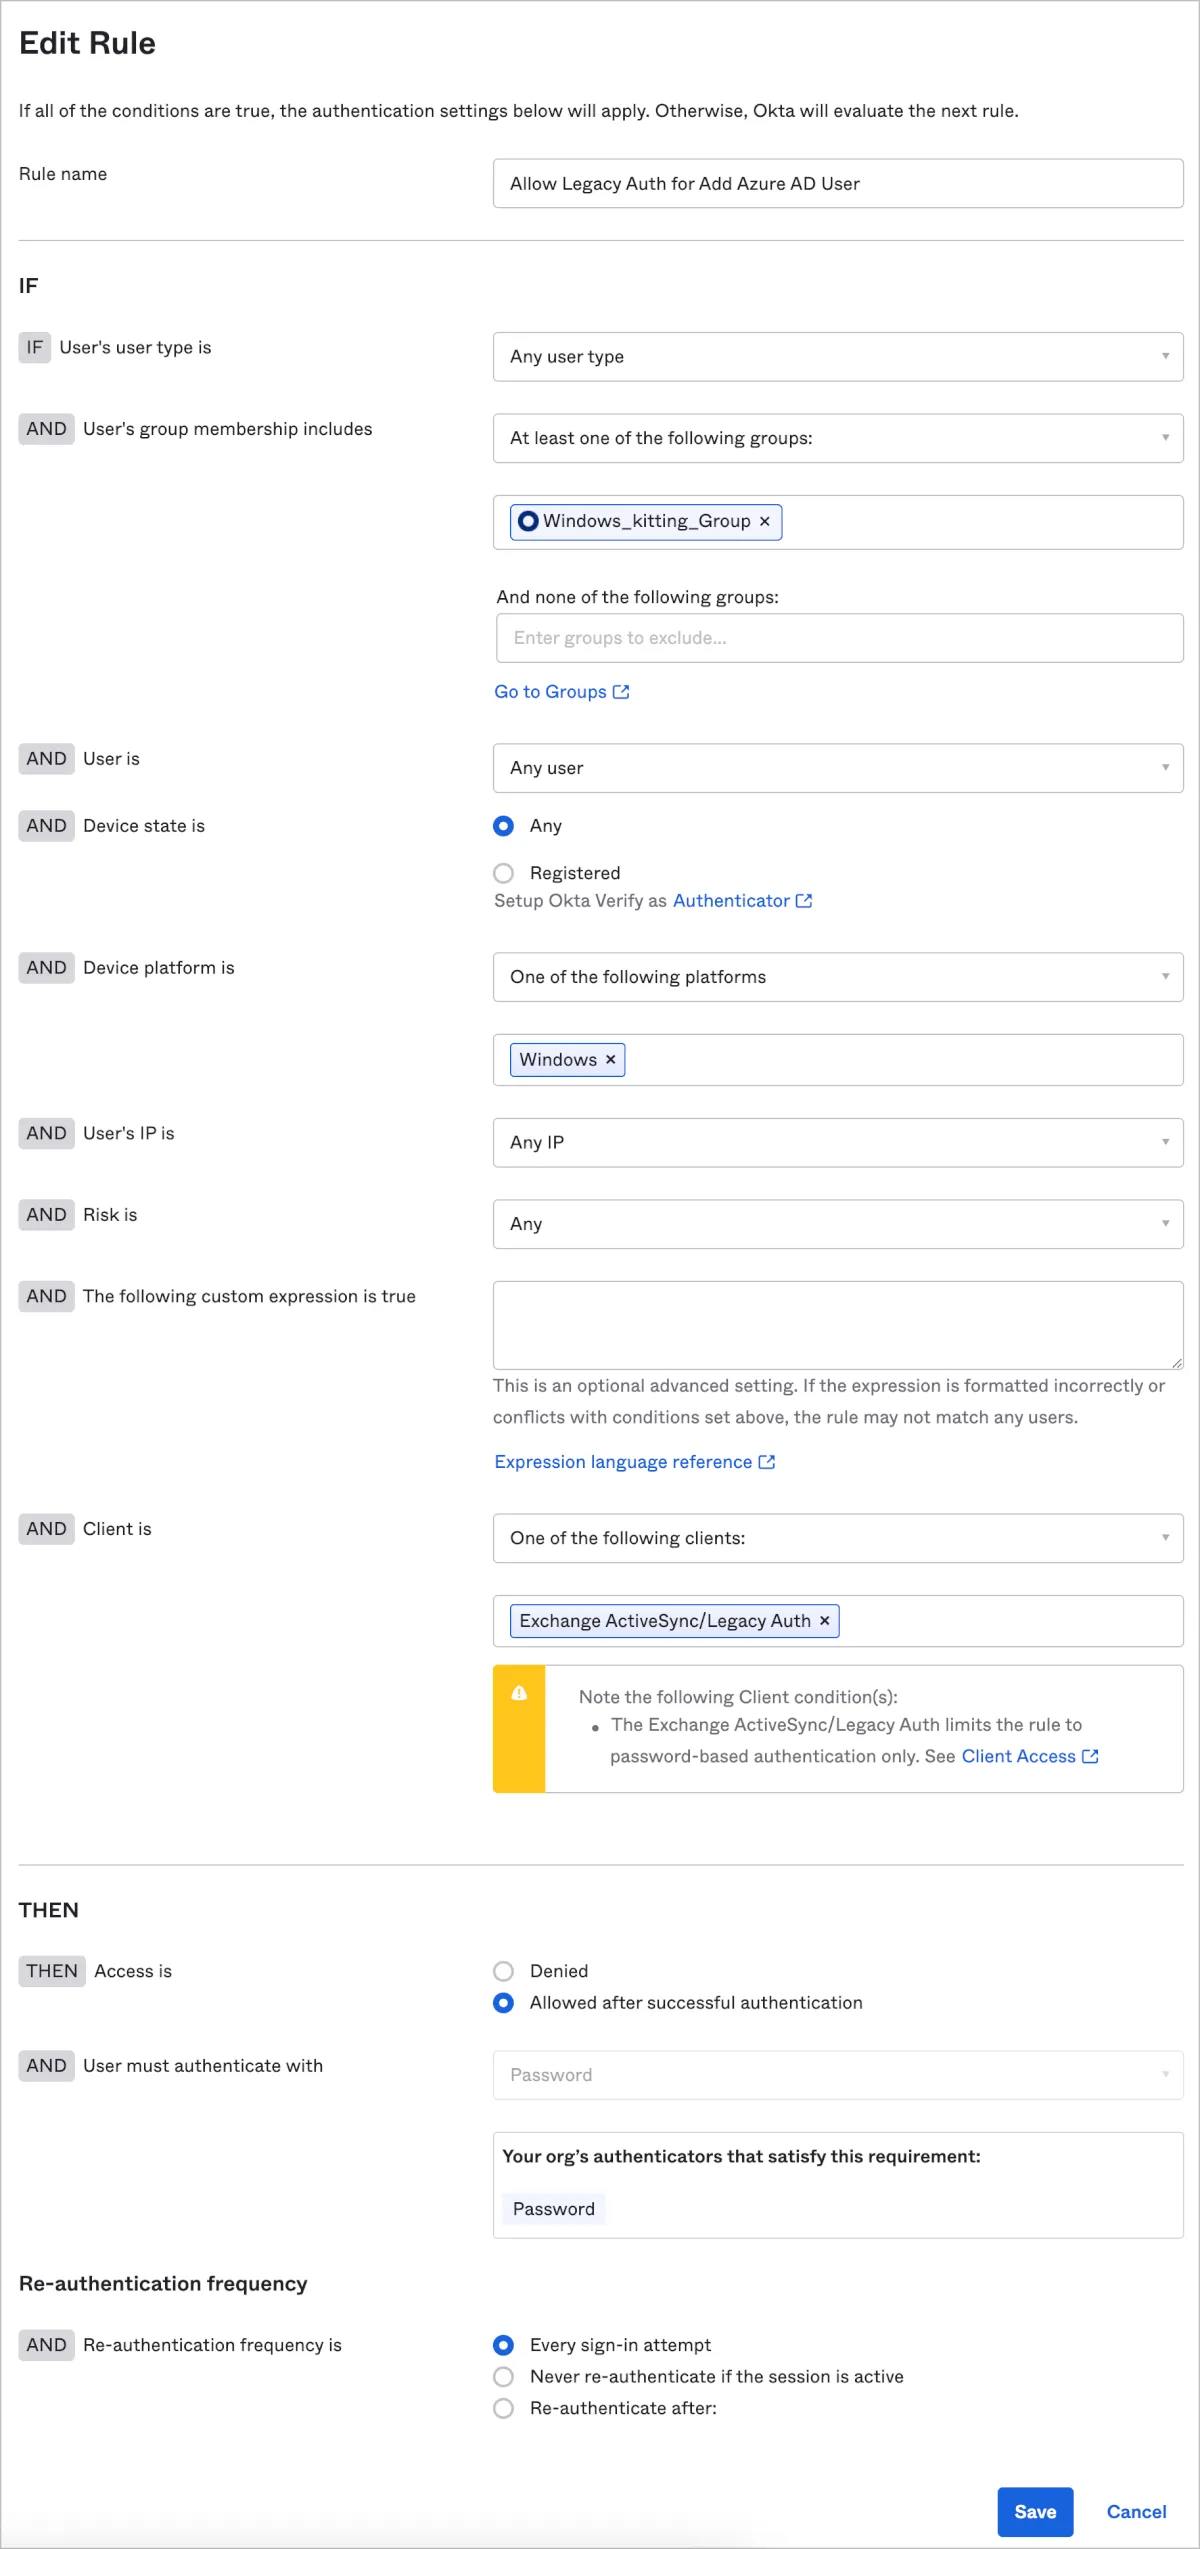The height and width of the screenshot is (2549, 1200).
Task: Cancel editing the rule
Action: [1136, 2512]
